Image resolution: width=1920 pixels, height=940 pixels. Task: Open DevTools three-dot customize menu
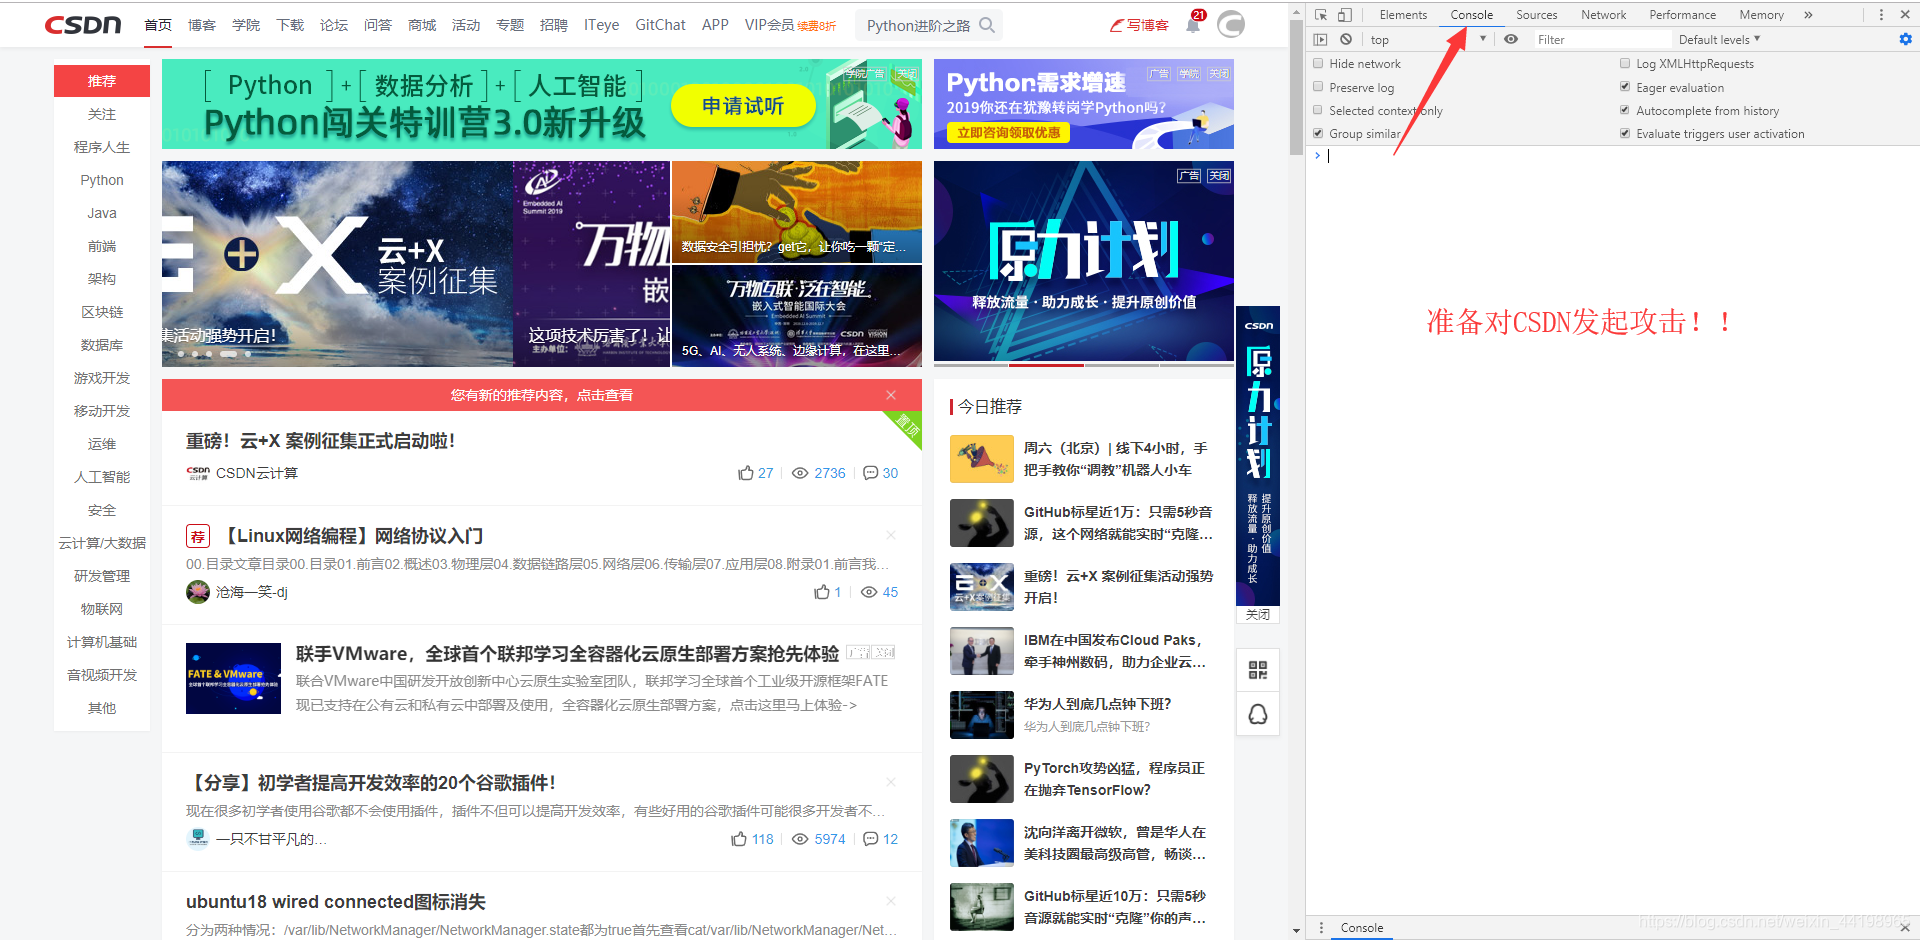(1881, 15)
